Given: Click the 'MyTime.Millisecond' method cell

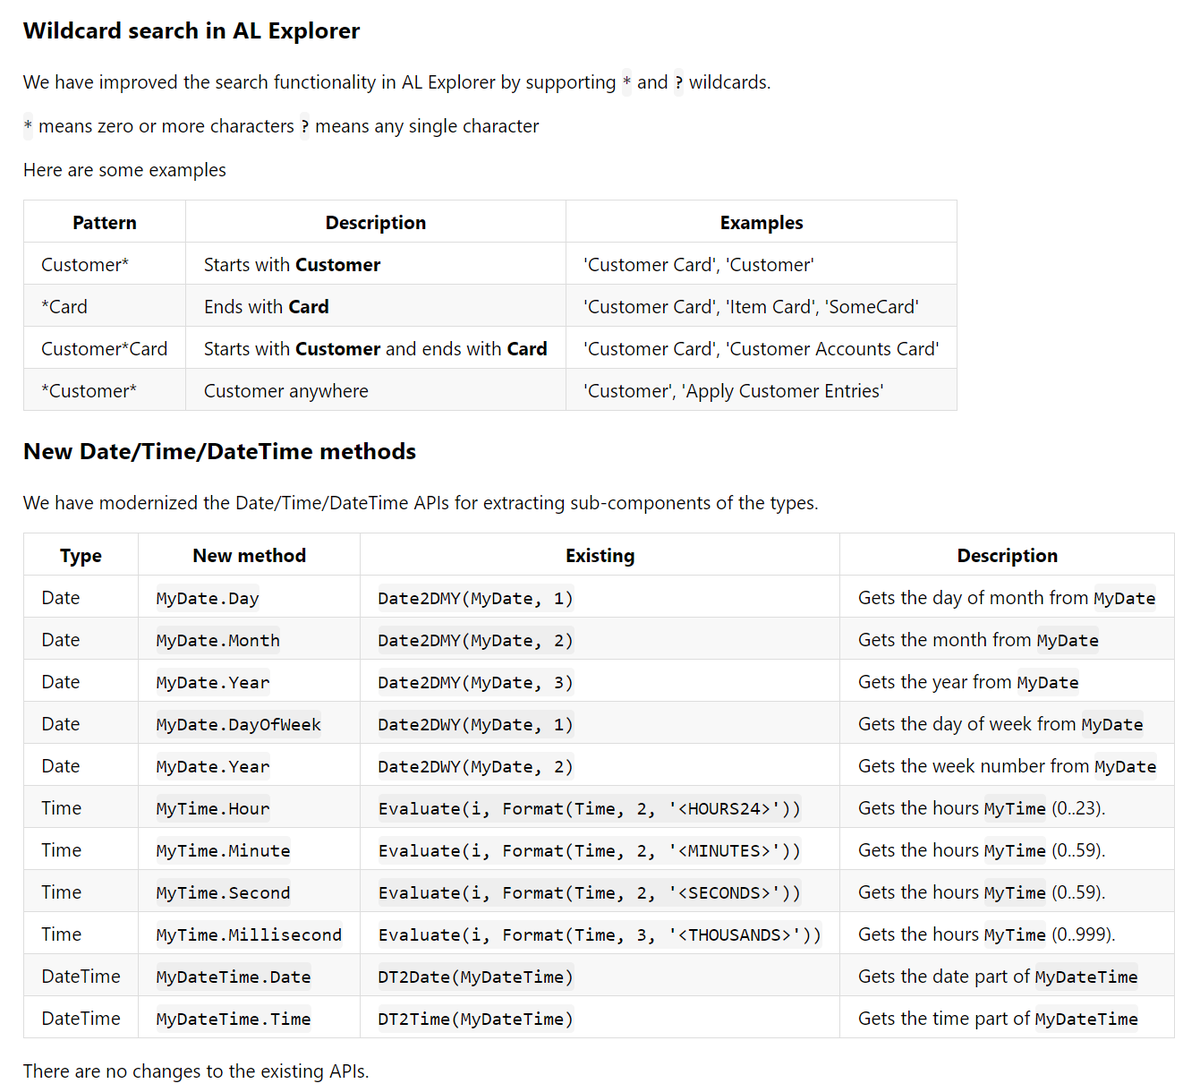Looking at the screenshot, I should [249, 933].
